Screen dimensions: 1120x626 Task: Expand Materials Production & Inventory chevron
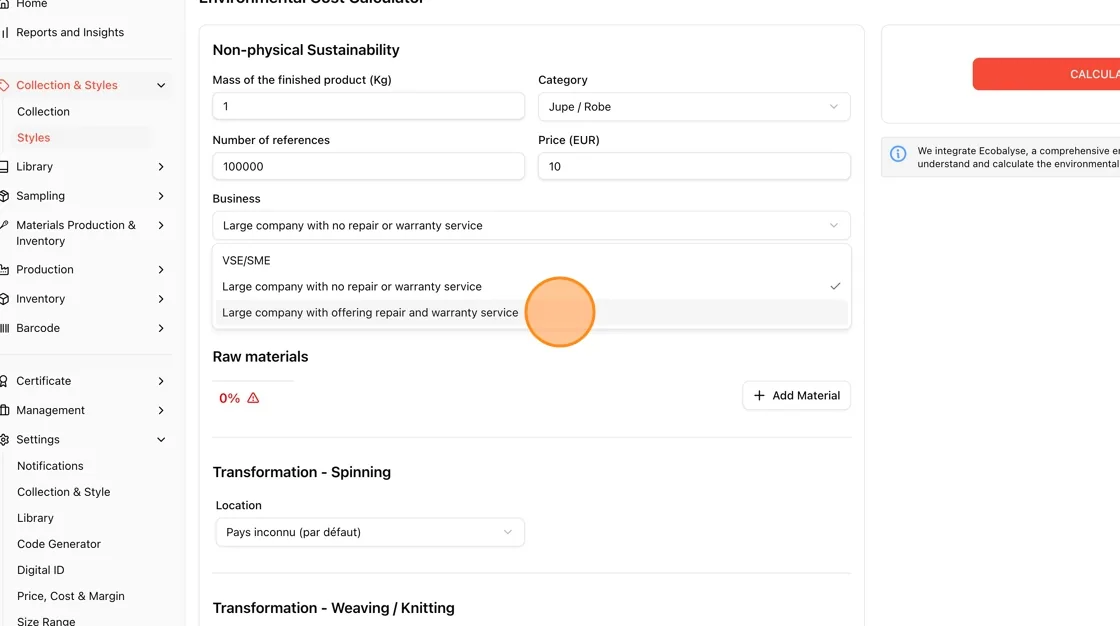point(161,225)
